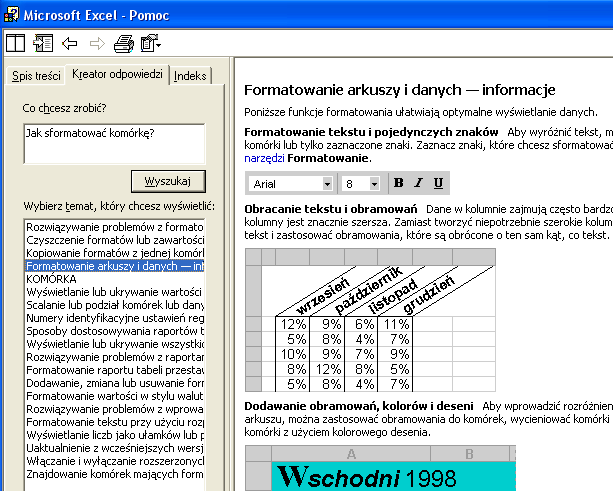Screen dimensions: 613x491
Task: Select topic 'Znajdowanie komórek mających form'
Action: click(x=115, y=474)
